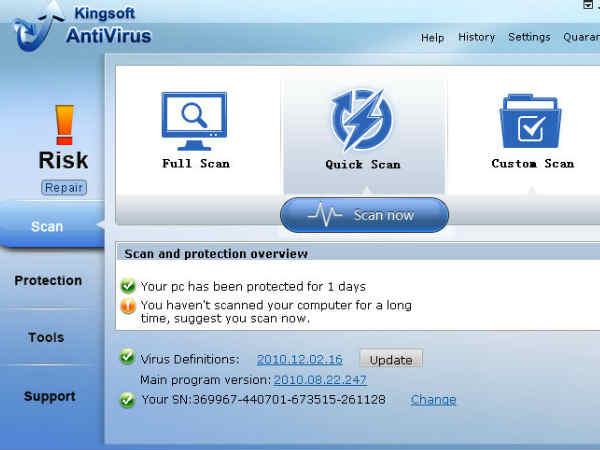
Task: Click the Update button for virus definitions
Action: coord(391,360)
